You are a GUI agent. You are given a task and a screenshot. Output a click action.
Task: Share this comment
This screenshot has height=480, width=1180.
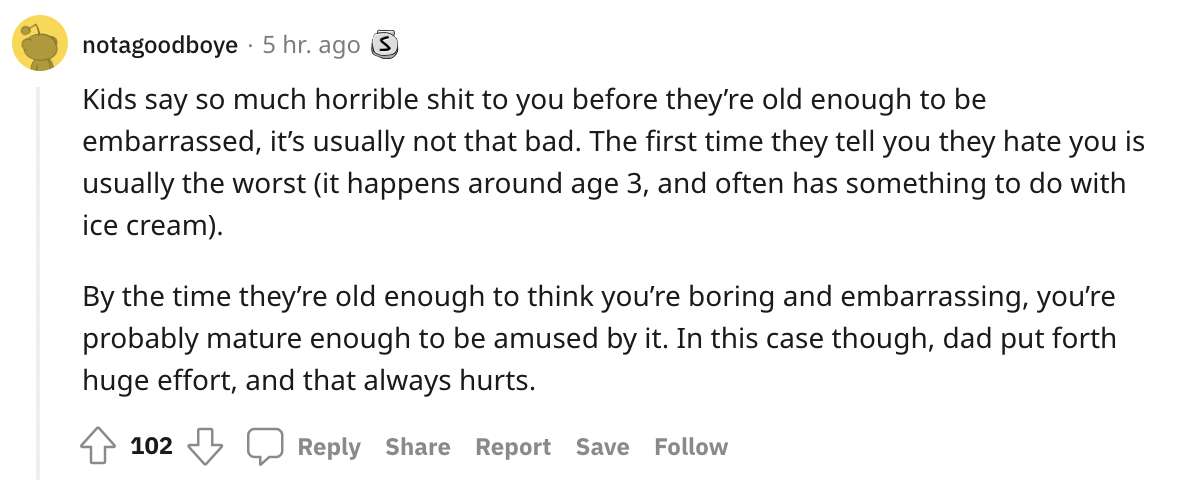417,447
